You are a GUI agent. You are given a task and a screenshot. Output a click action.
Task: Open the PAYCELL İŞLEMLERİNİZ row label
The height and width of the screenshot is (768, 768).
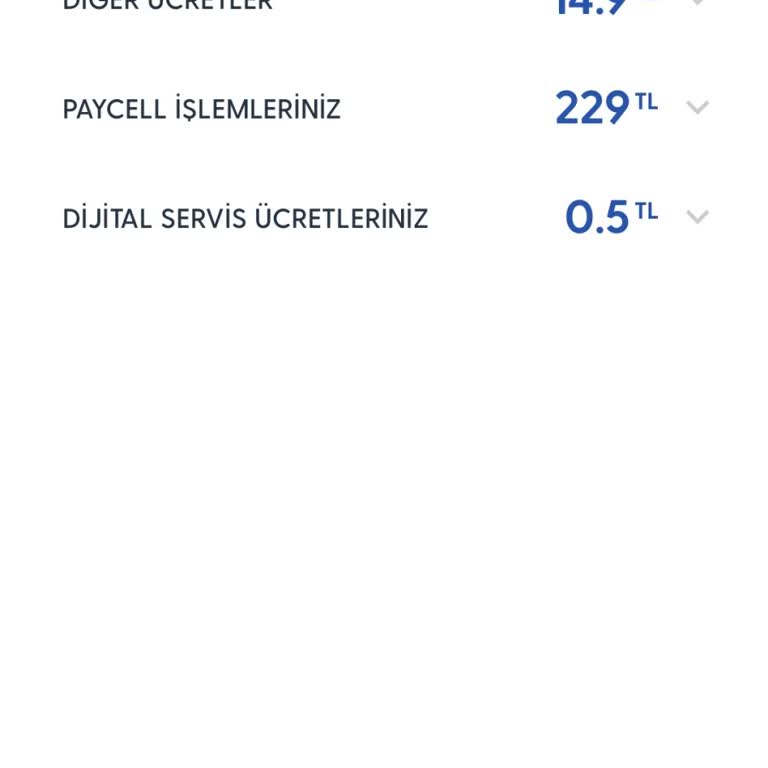pos(201,107)
